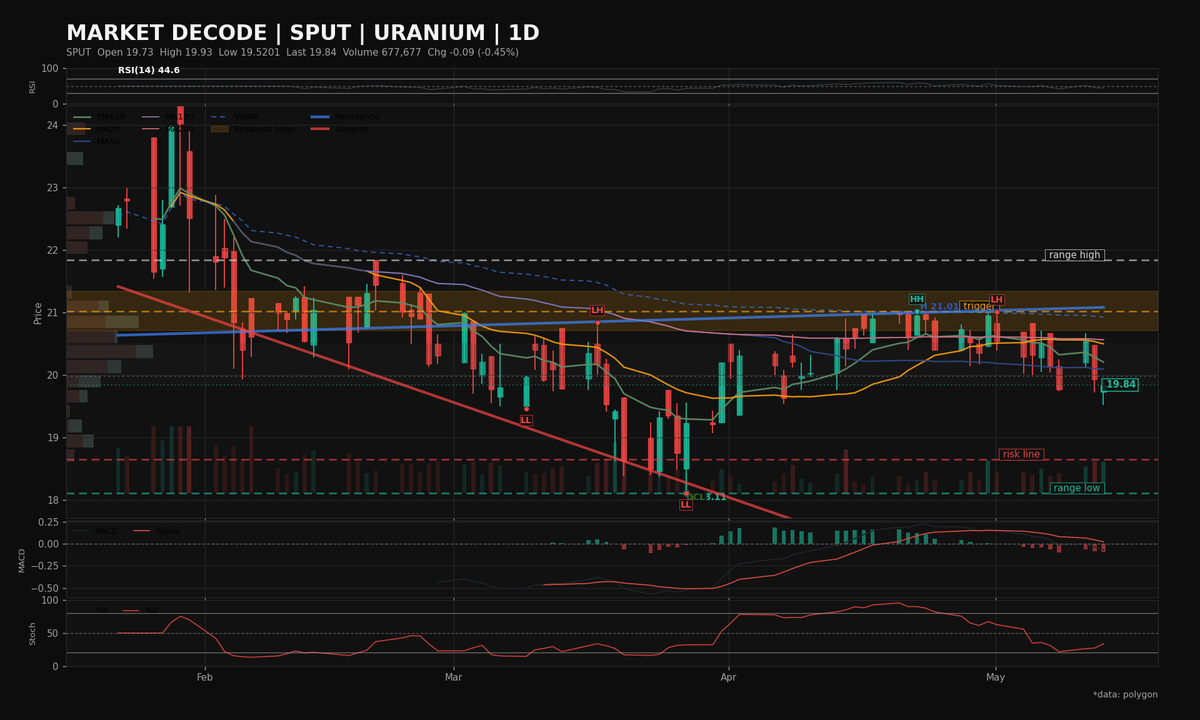
Task: Click the data: polygon attribution
Action: point(1125,694)
